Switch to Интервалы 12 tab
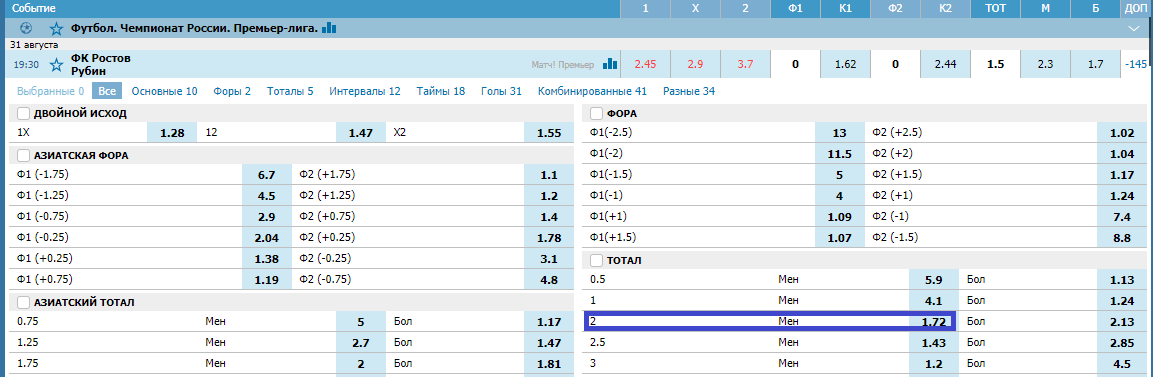The image size is (1153, 377). pos(365,92)
